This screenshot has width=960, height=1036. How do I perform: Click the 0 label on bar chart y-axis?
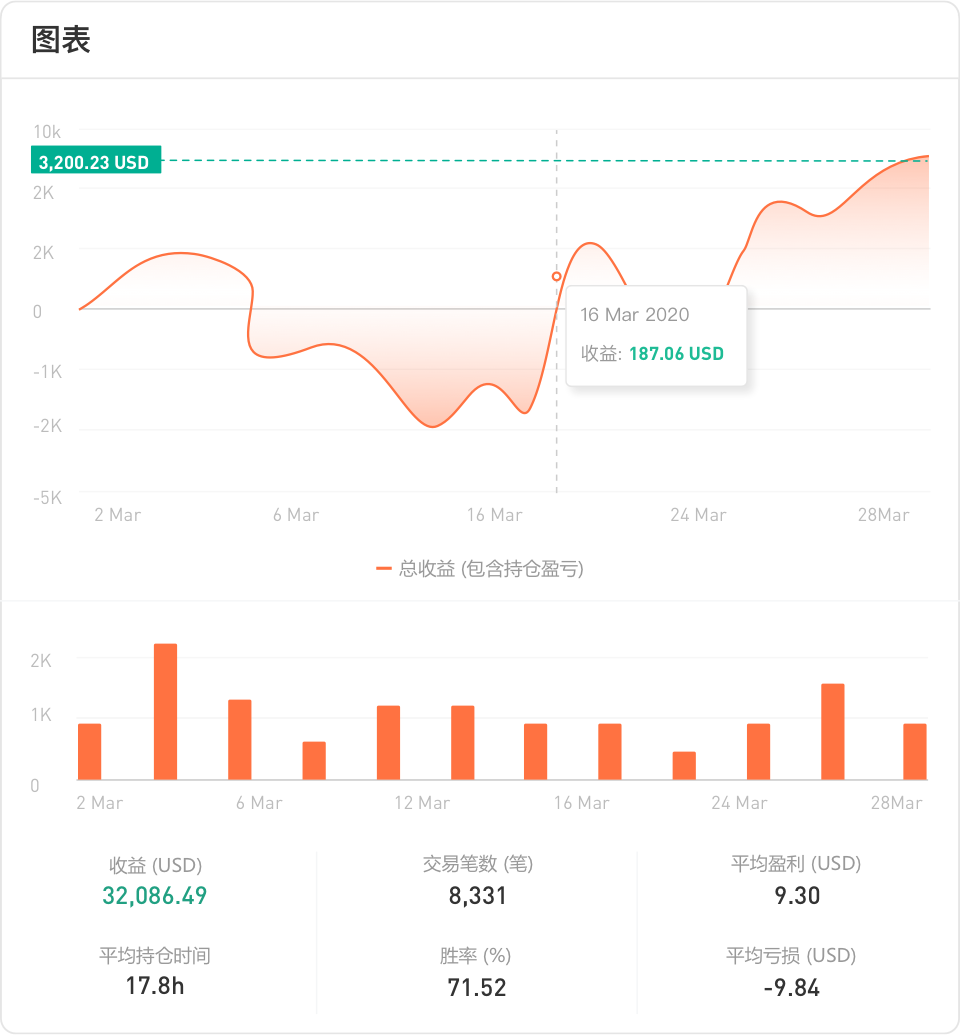pos(35,786)
